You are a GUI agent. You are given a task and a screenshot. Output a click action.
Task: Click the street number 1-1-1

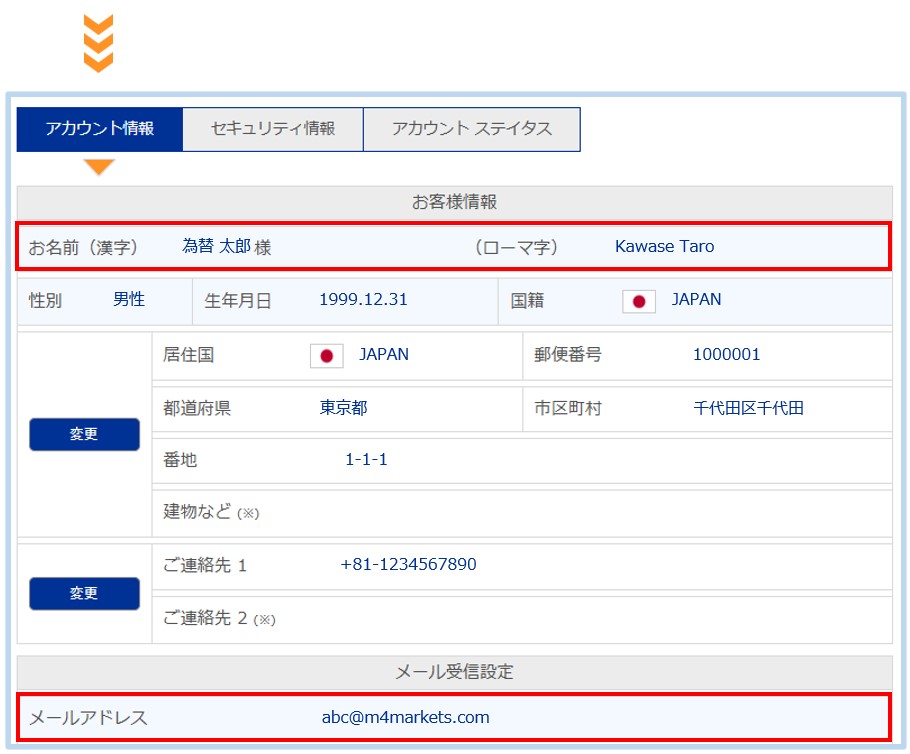coord(366,460)
